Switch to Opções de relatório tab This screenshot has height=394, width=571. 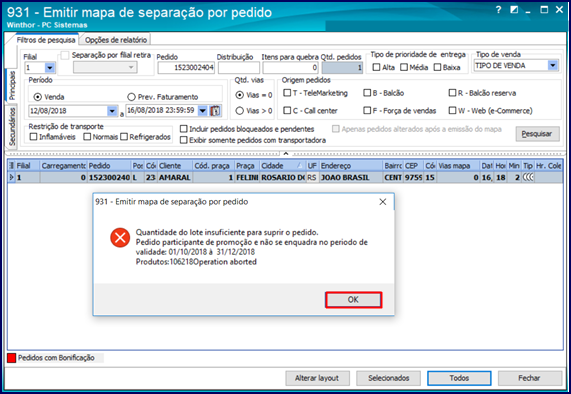tap(116, 40)
